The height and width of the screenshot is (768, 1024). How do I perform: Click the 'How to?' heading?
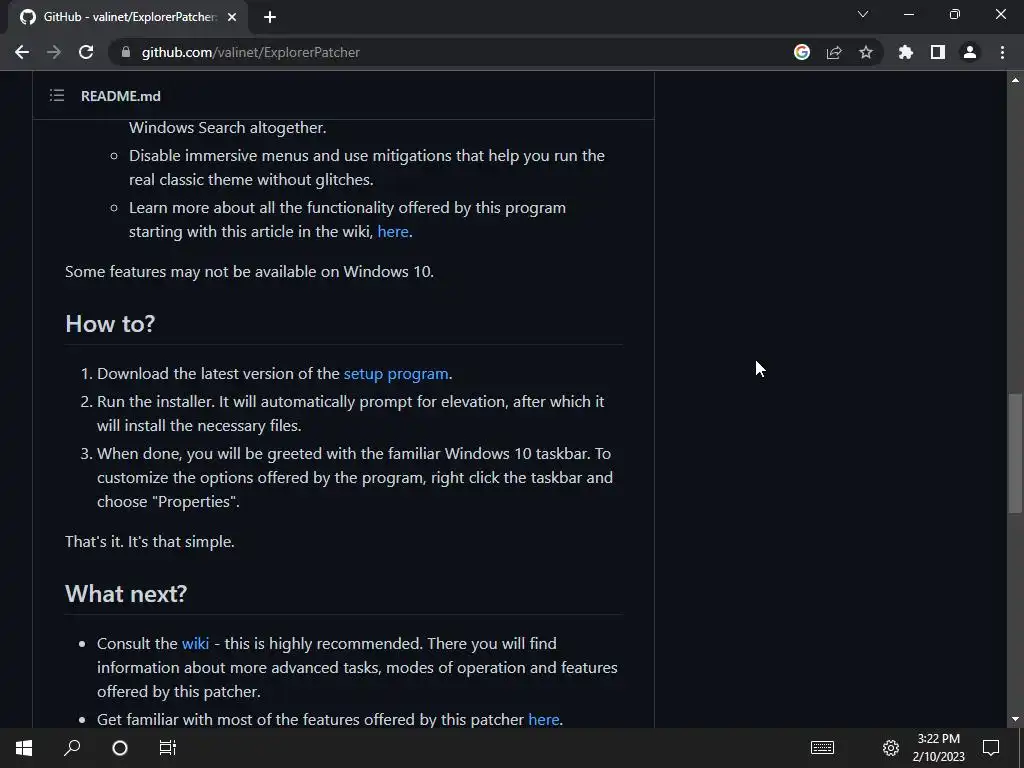[x=110, y=324]
